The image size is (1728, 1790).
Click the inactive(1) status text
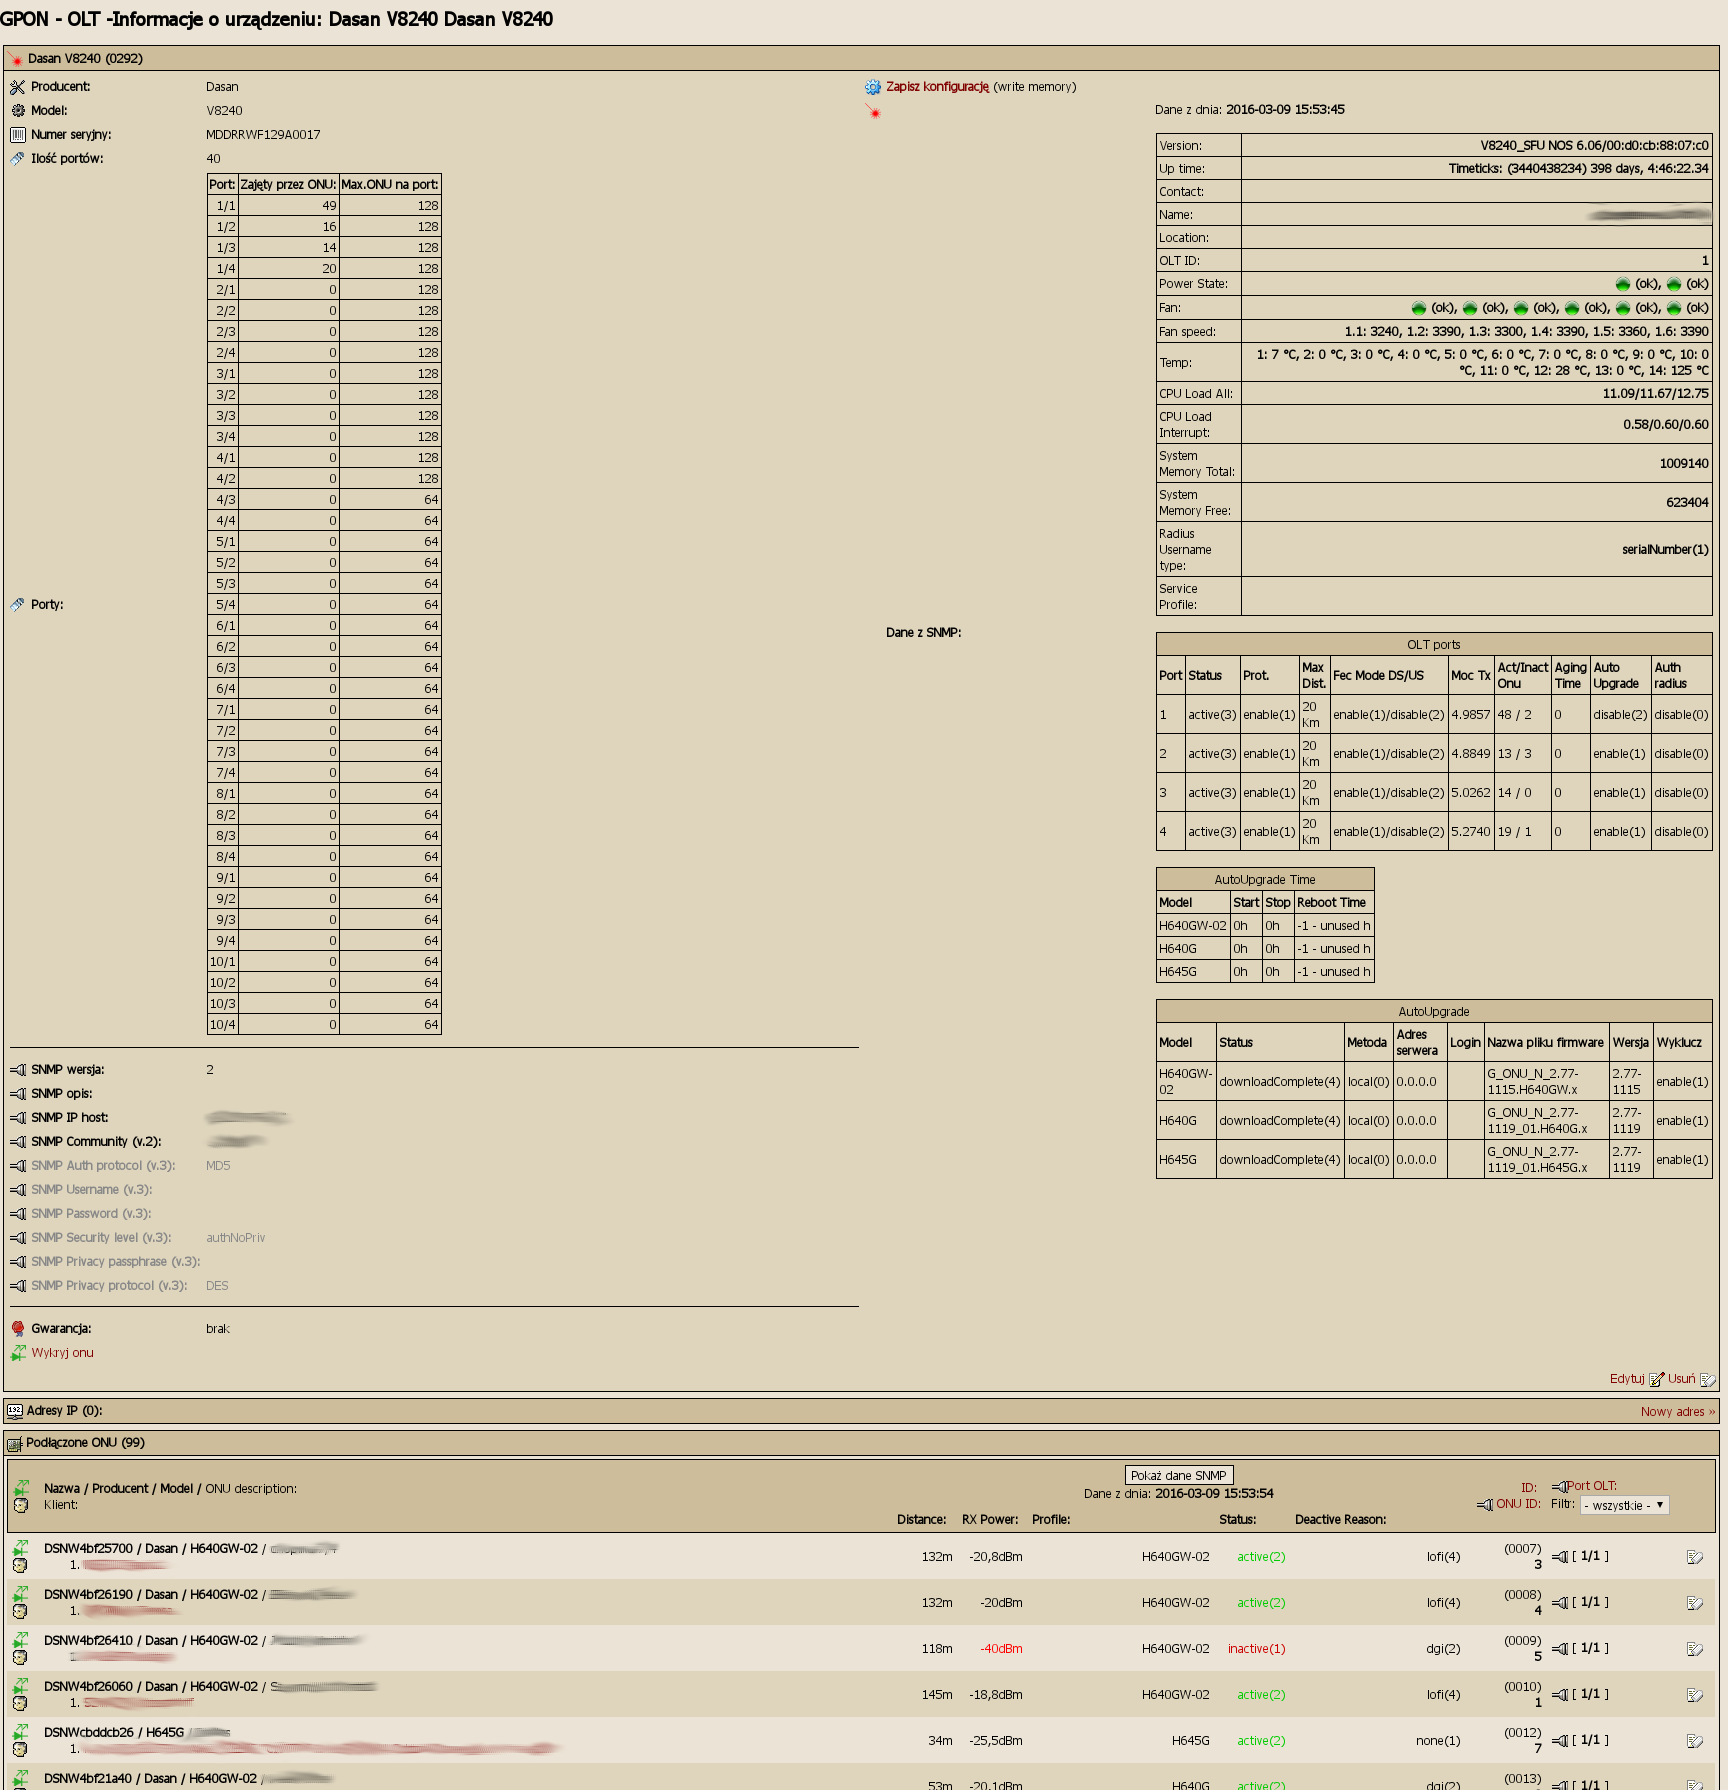point(1256,1649)
